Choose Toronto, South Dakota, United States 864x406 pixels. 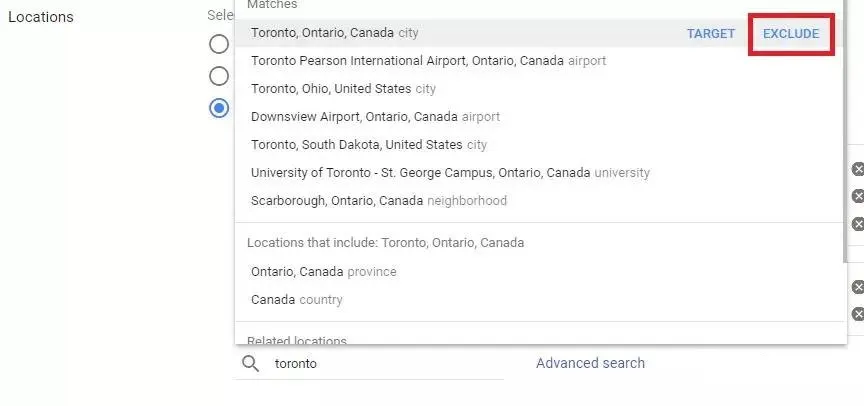click(369, 145)
